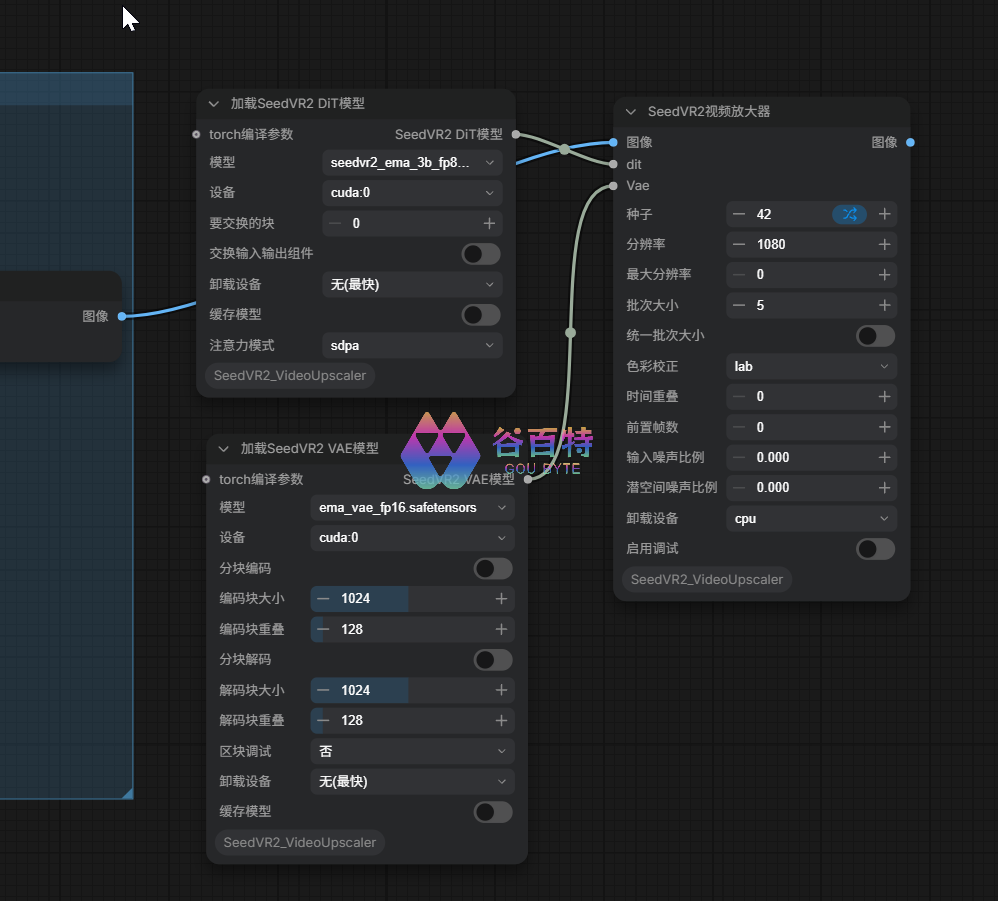Collapse the SeedVR2视频放大器 node
This screenshot has width=998, height=901.
631,112
